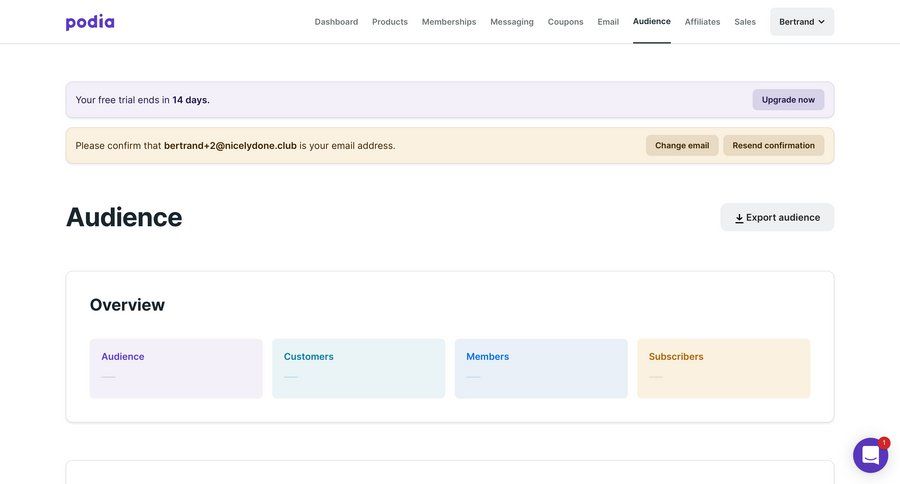Image resolution: width=900 pixels, height=484 pixels.
Task: Open the Memberships page
Action: pos(449,22)
